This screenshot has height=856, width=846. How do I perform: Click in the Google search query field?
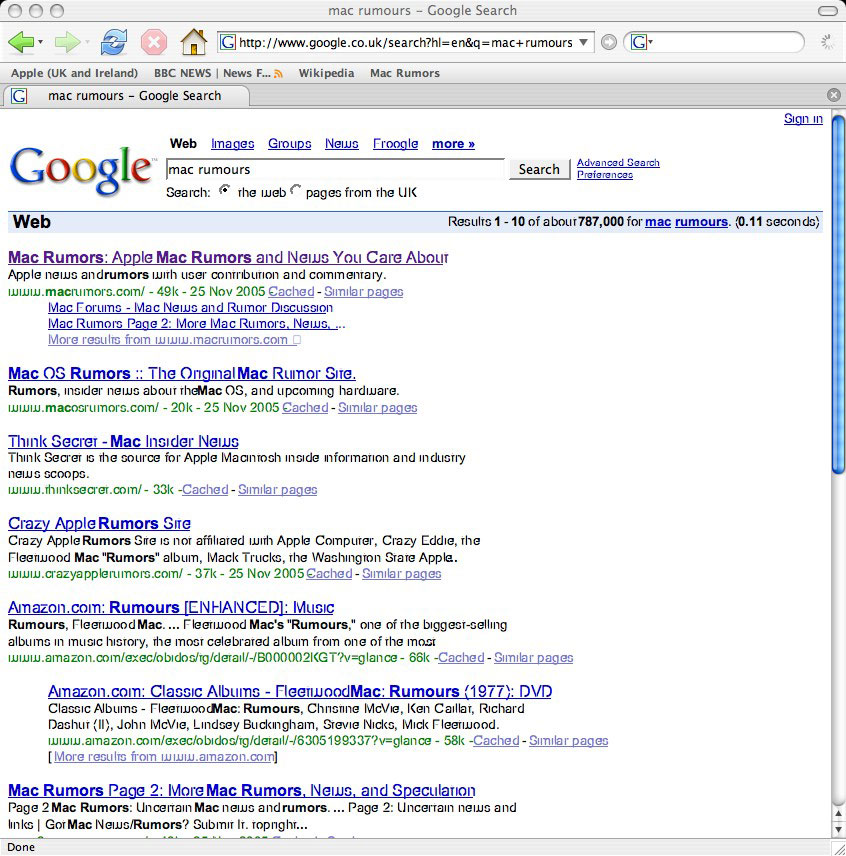335,169
